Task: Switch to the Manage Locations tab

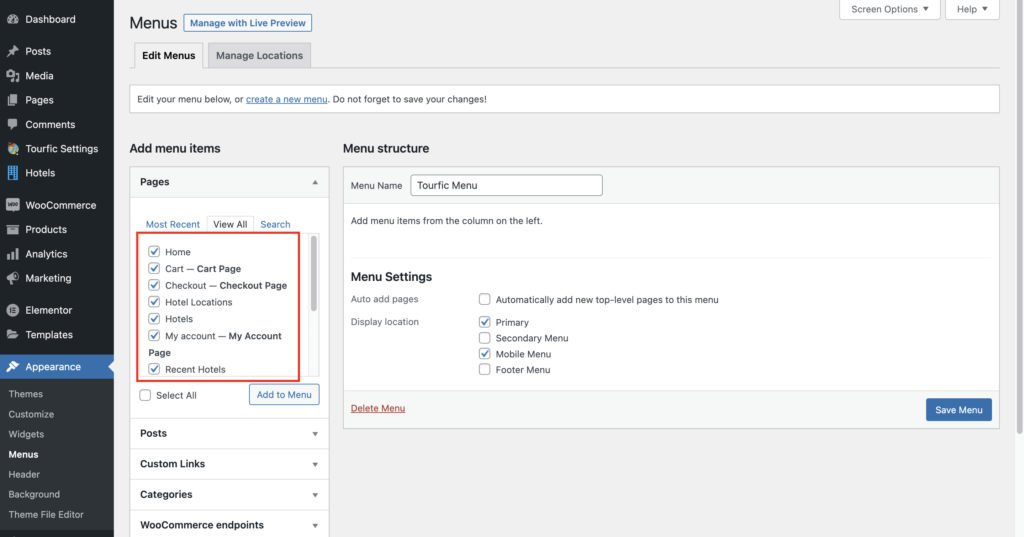Action: click(259, 56)
